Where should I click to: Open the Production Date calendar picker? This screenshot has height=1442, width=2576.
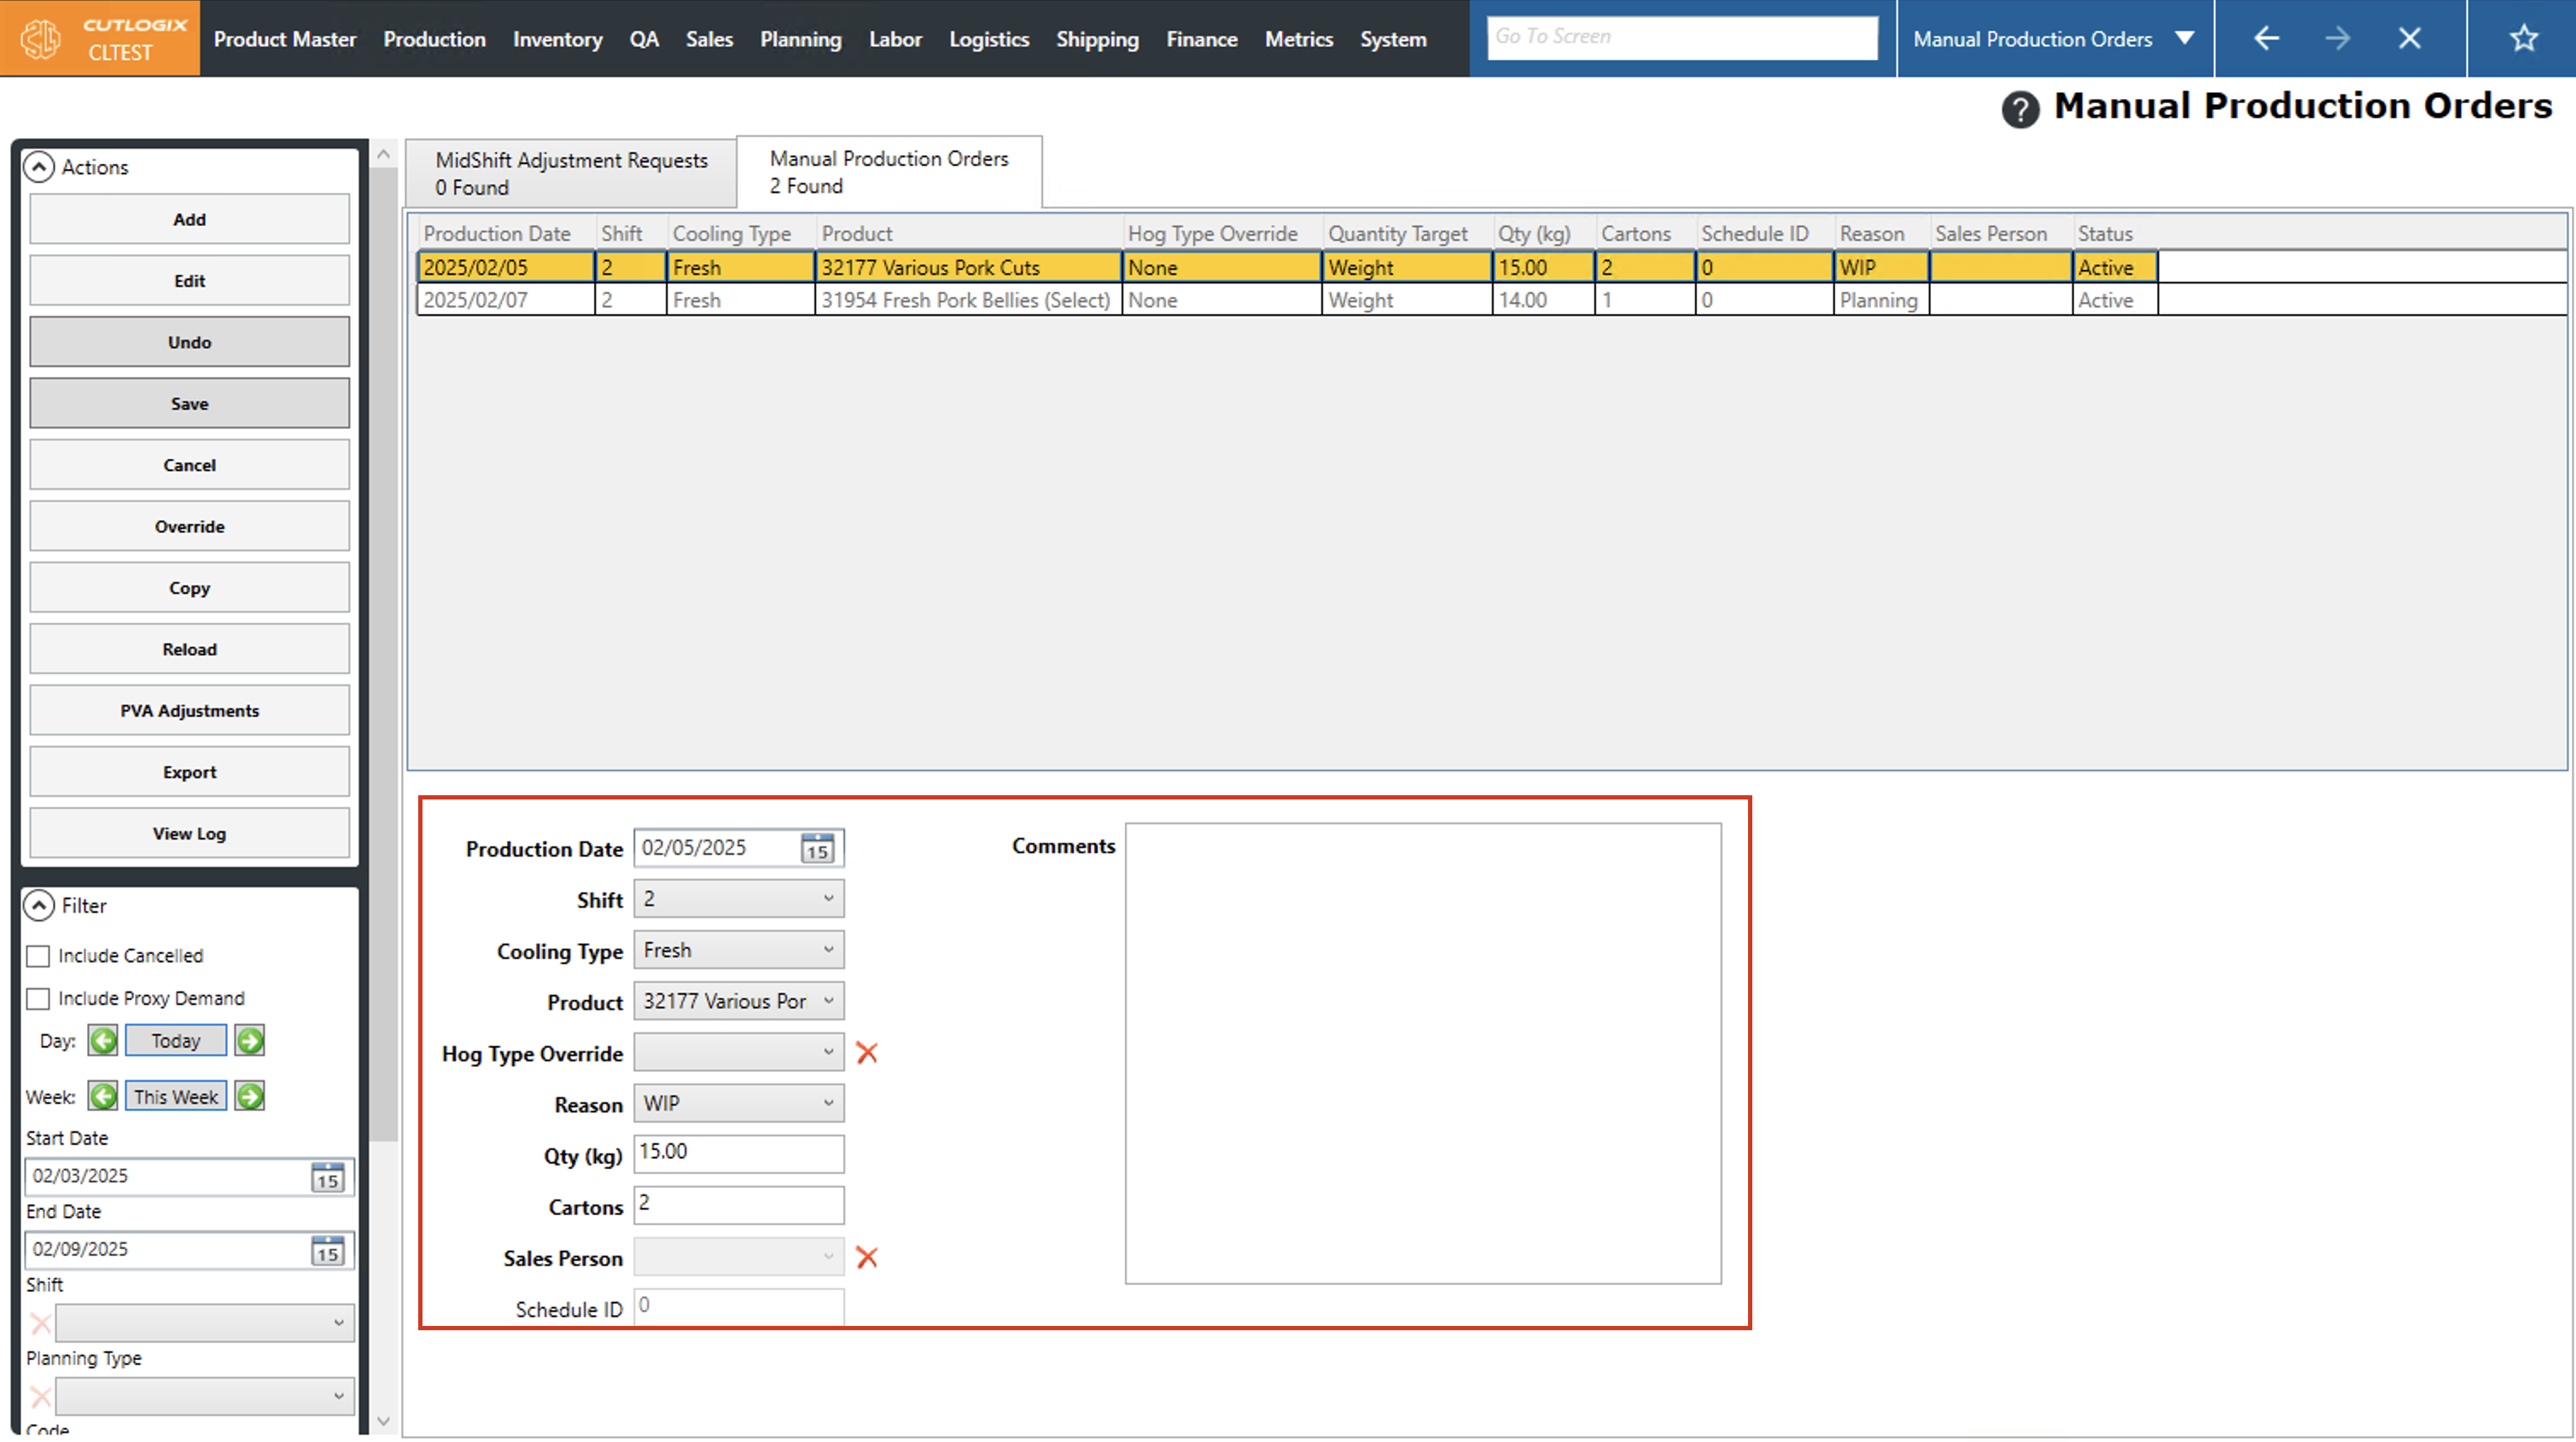pos(817,849)
